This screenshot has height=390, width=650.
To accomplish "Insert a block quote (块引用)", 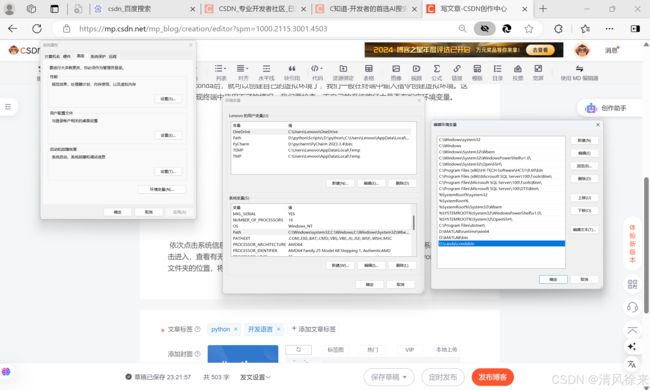I will pos(292,73).
